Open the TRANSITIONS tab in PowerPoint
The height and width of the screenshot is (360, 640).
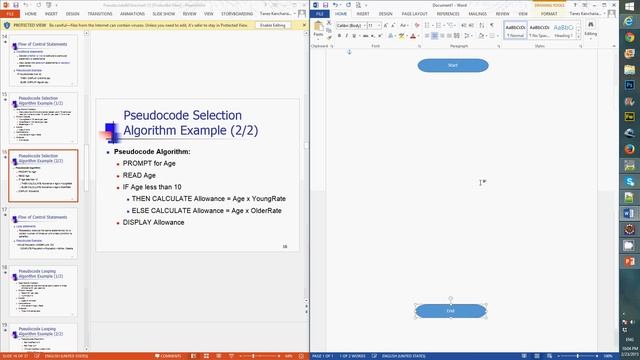coord(100,14)
